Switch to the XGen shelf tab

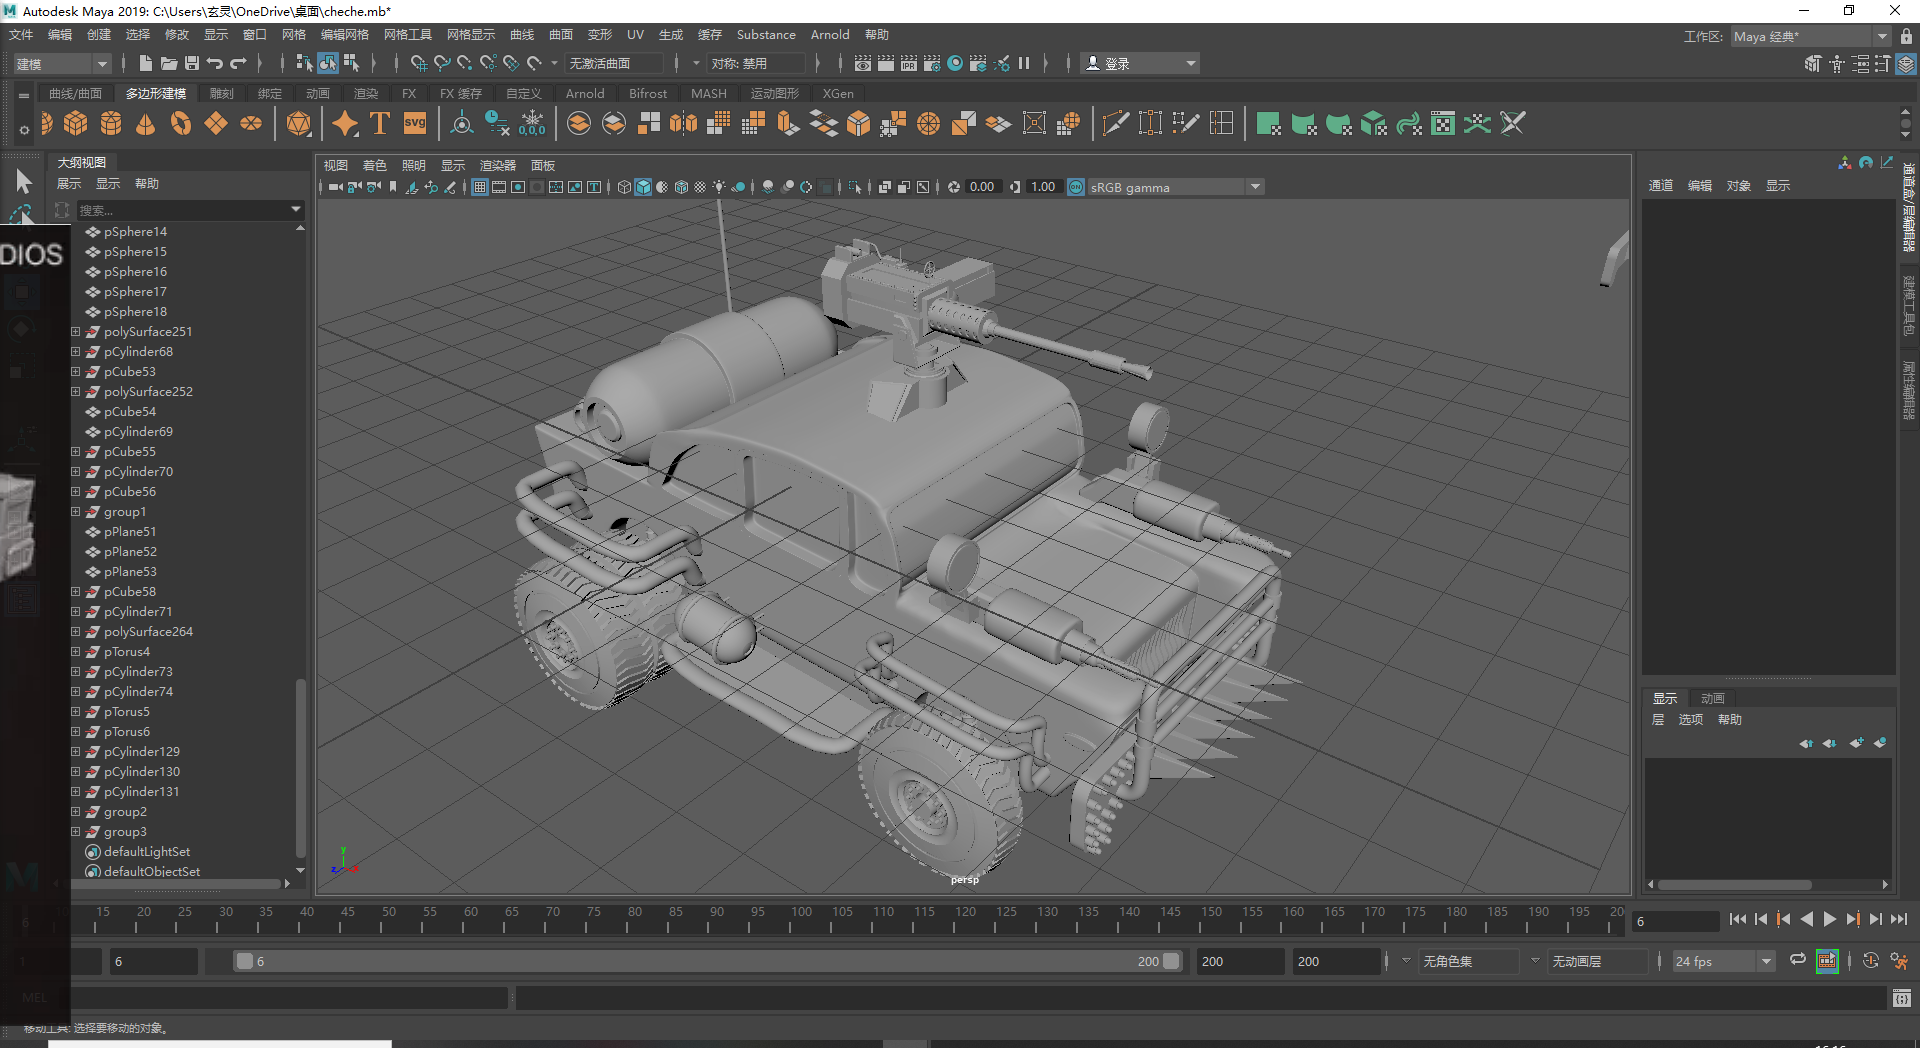click(x=838, y=94)
